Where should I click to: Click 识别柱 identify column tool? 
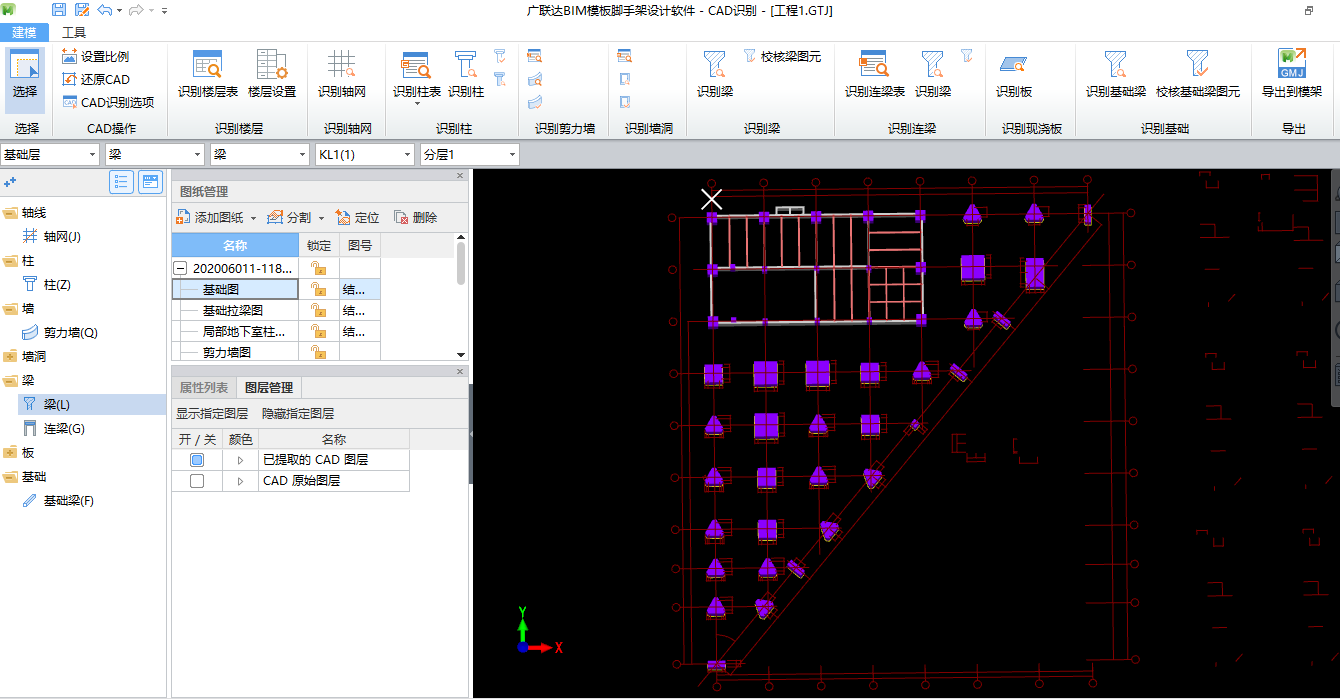pyautogui.click(x=466, y=75)
